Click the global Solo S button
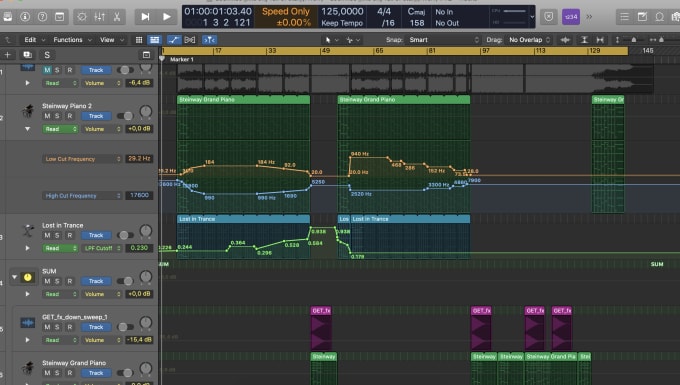This screenshot has width=680, height=385. pos(47,55)
